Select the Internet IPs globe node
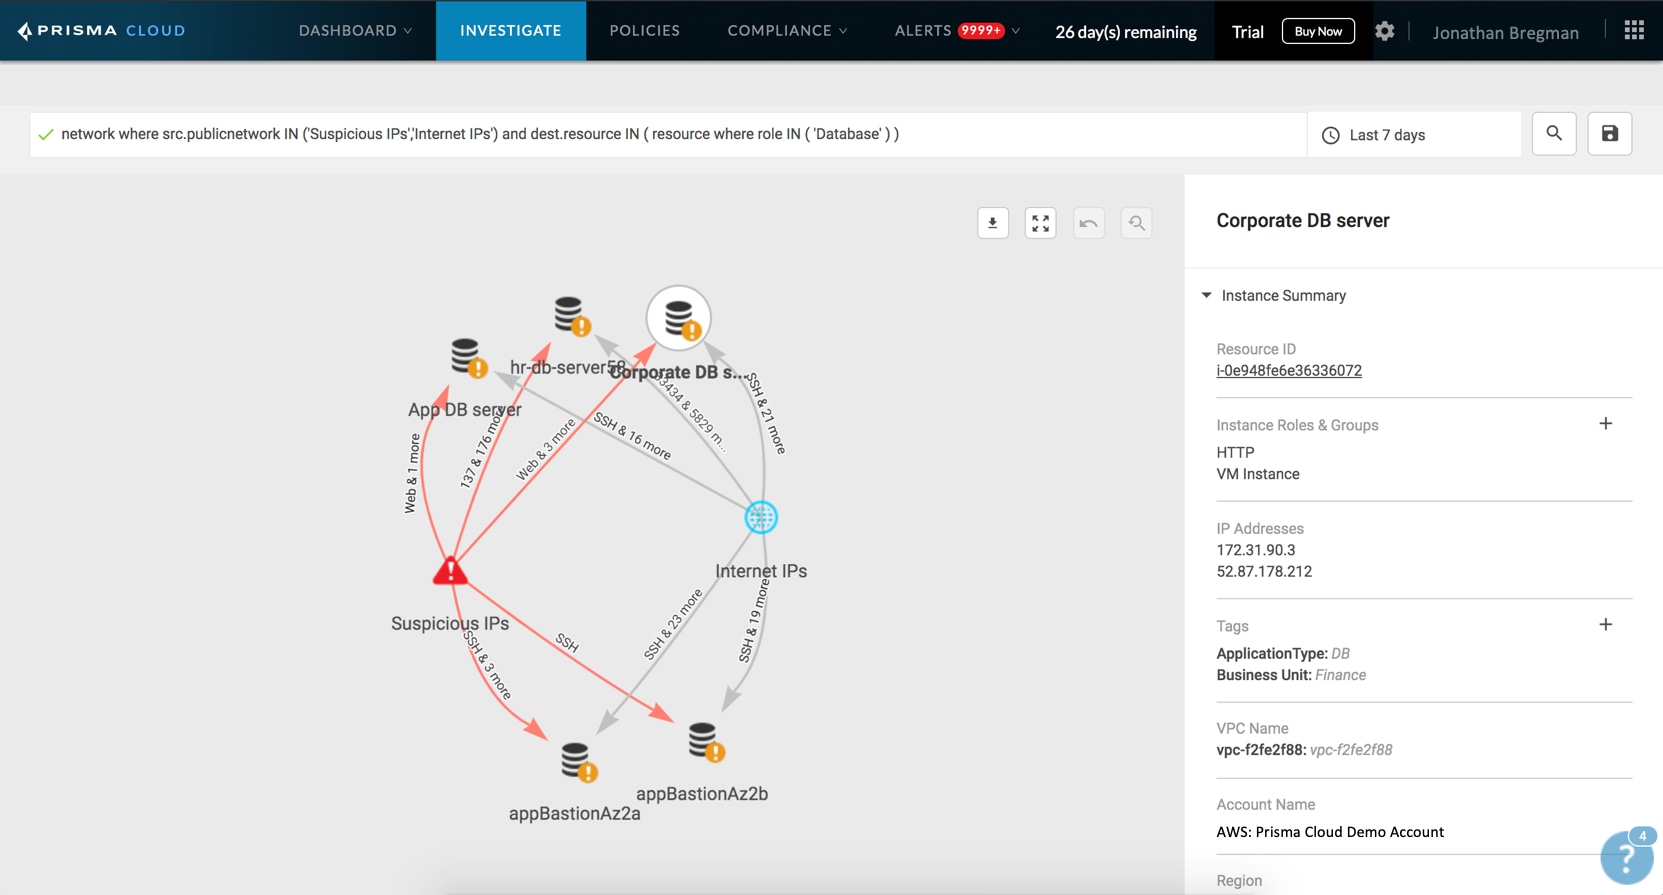The width and height of the screenshot is (1663, 895). (x=761, y=517)
